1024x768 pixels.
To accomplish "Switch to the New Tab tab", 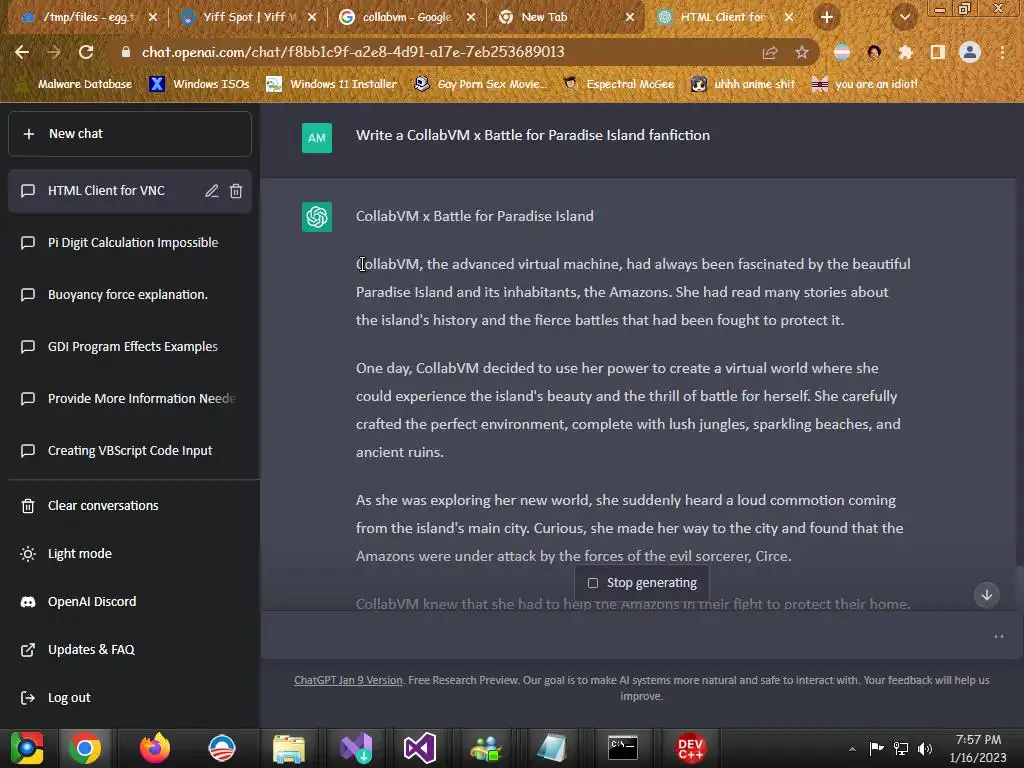I will click(566, 17).
